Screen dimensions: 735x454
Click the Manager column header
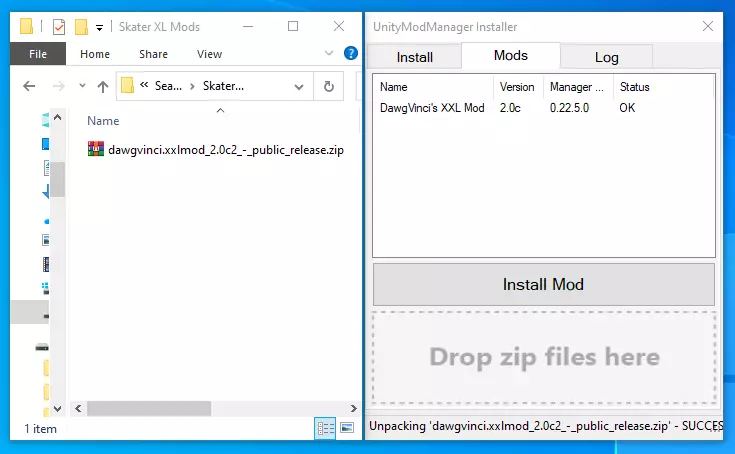pos(578,87)
